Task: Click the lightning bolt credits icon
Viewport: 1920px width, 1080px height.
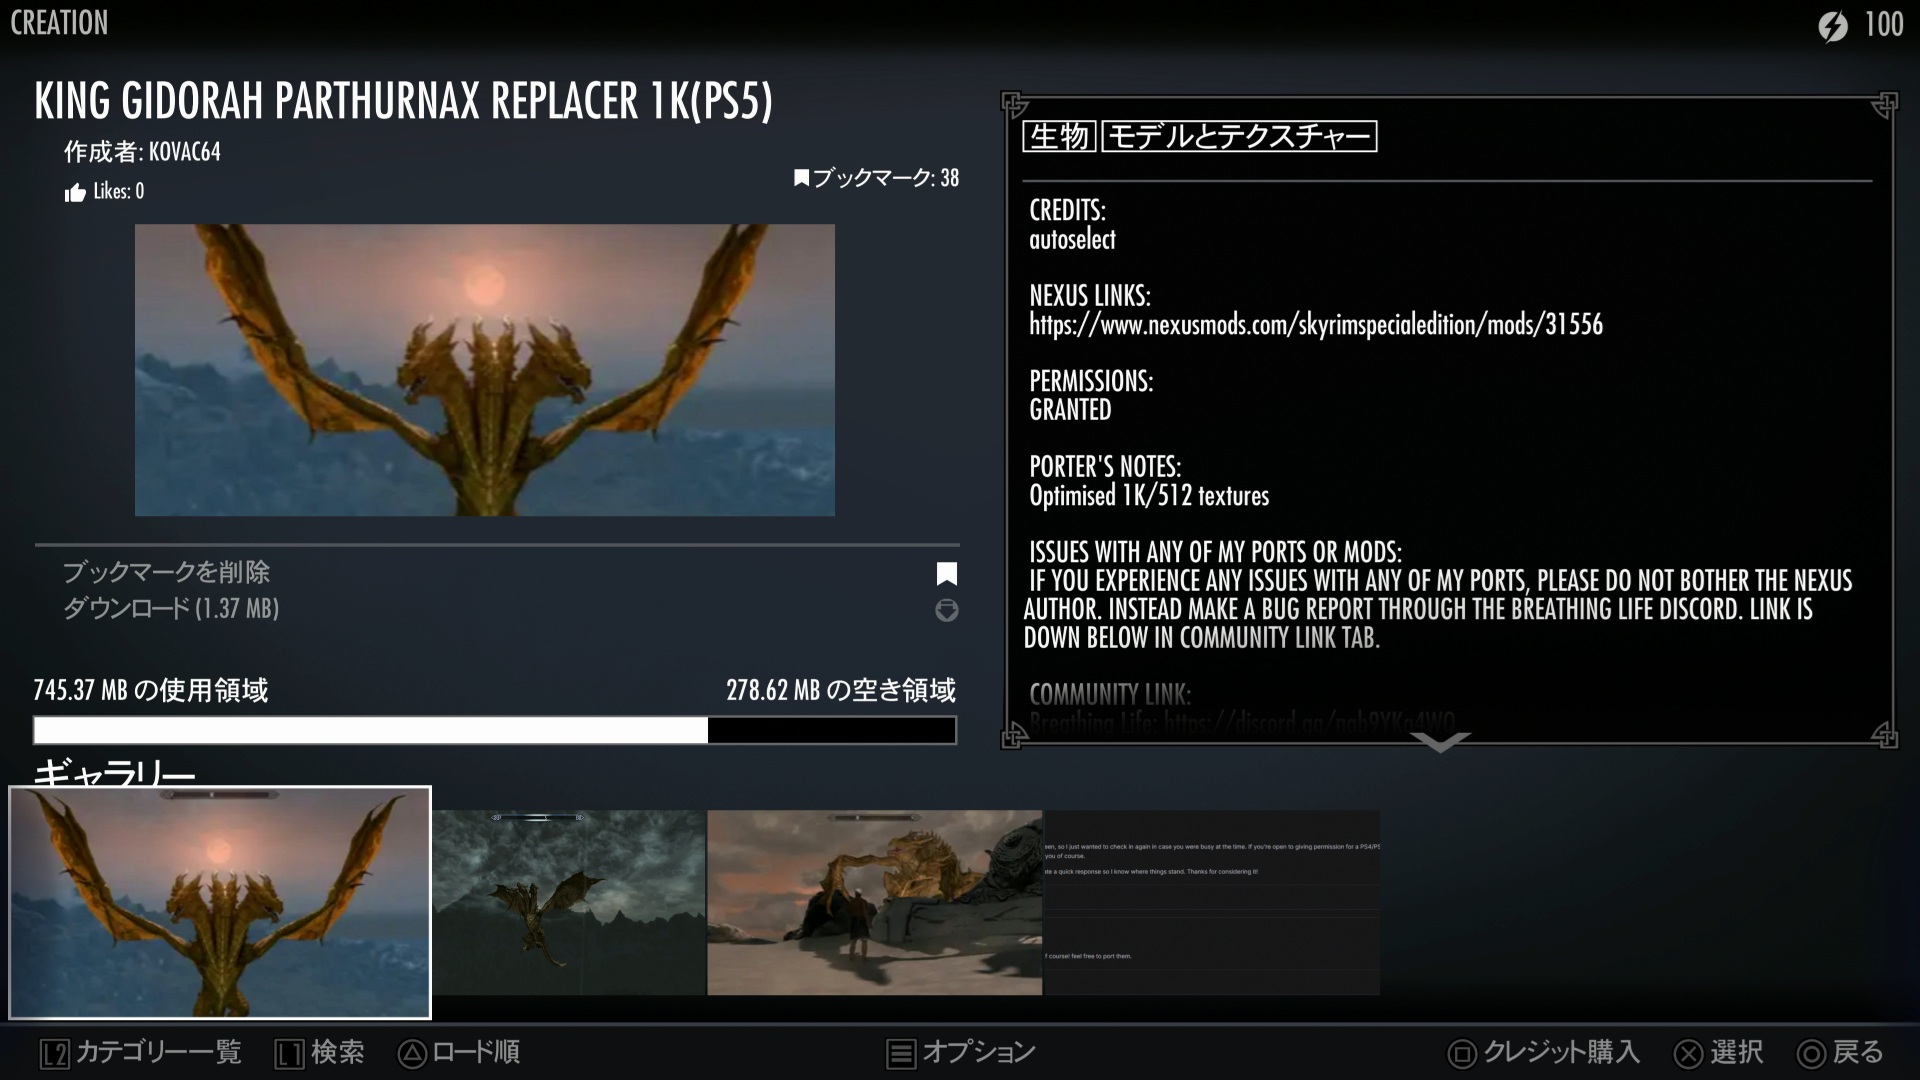Action: coord(1832,26)
